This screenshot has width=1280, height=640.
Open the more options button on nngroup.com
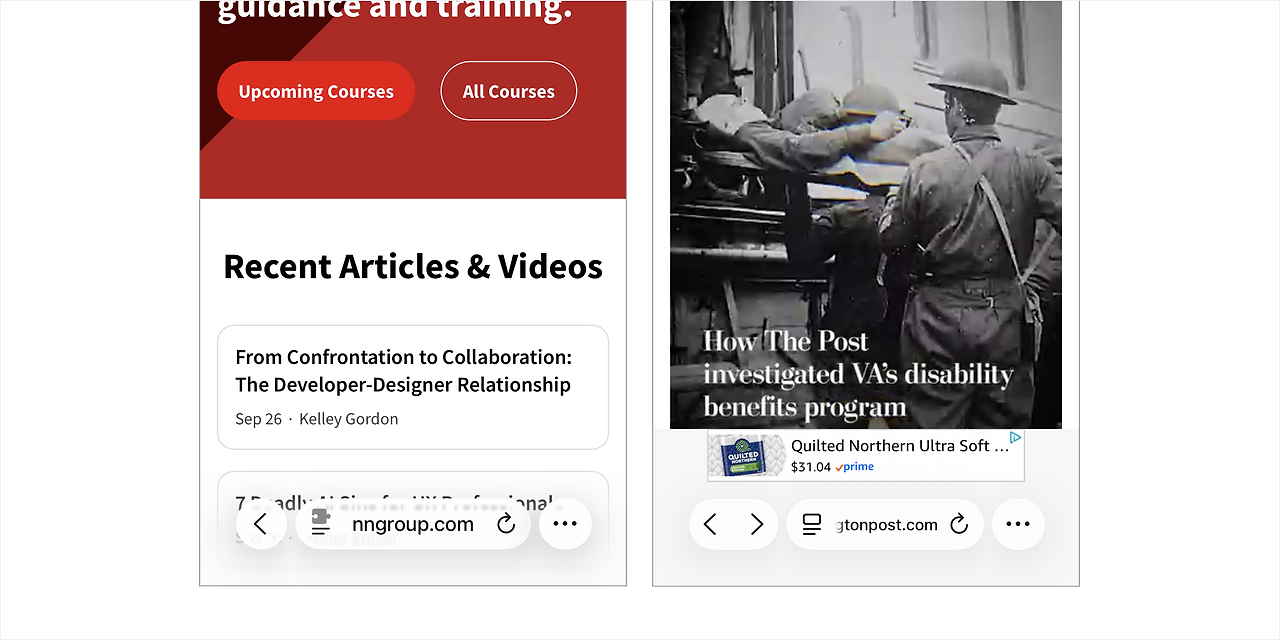tap(565, 524)
